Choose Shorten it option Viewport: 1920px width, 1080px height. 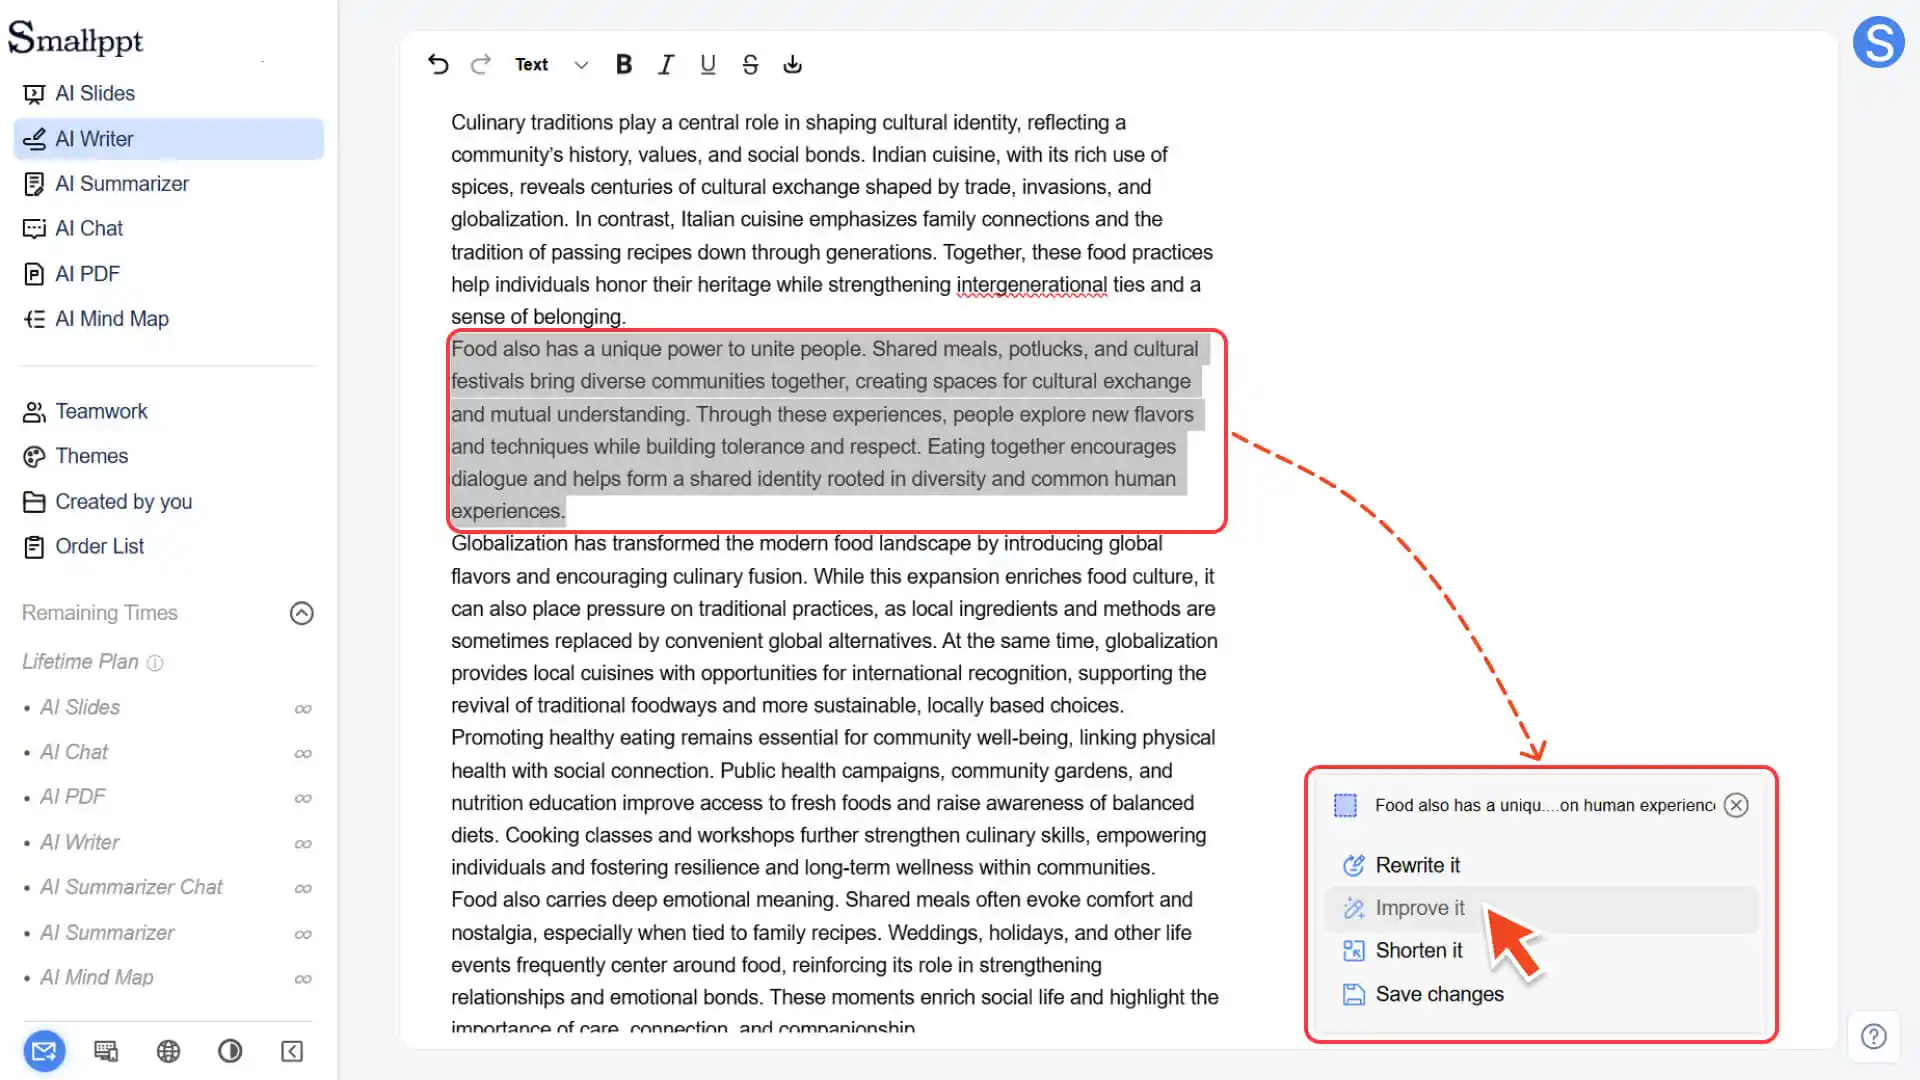pyautogui.click(x=1541, y=951)
